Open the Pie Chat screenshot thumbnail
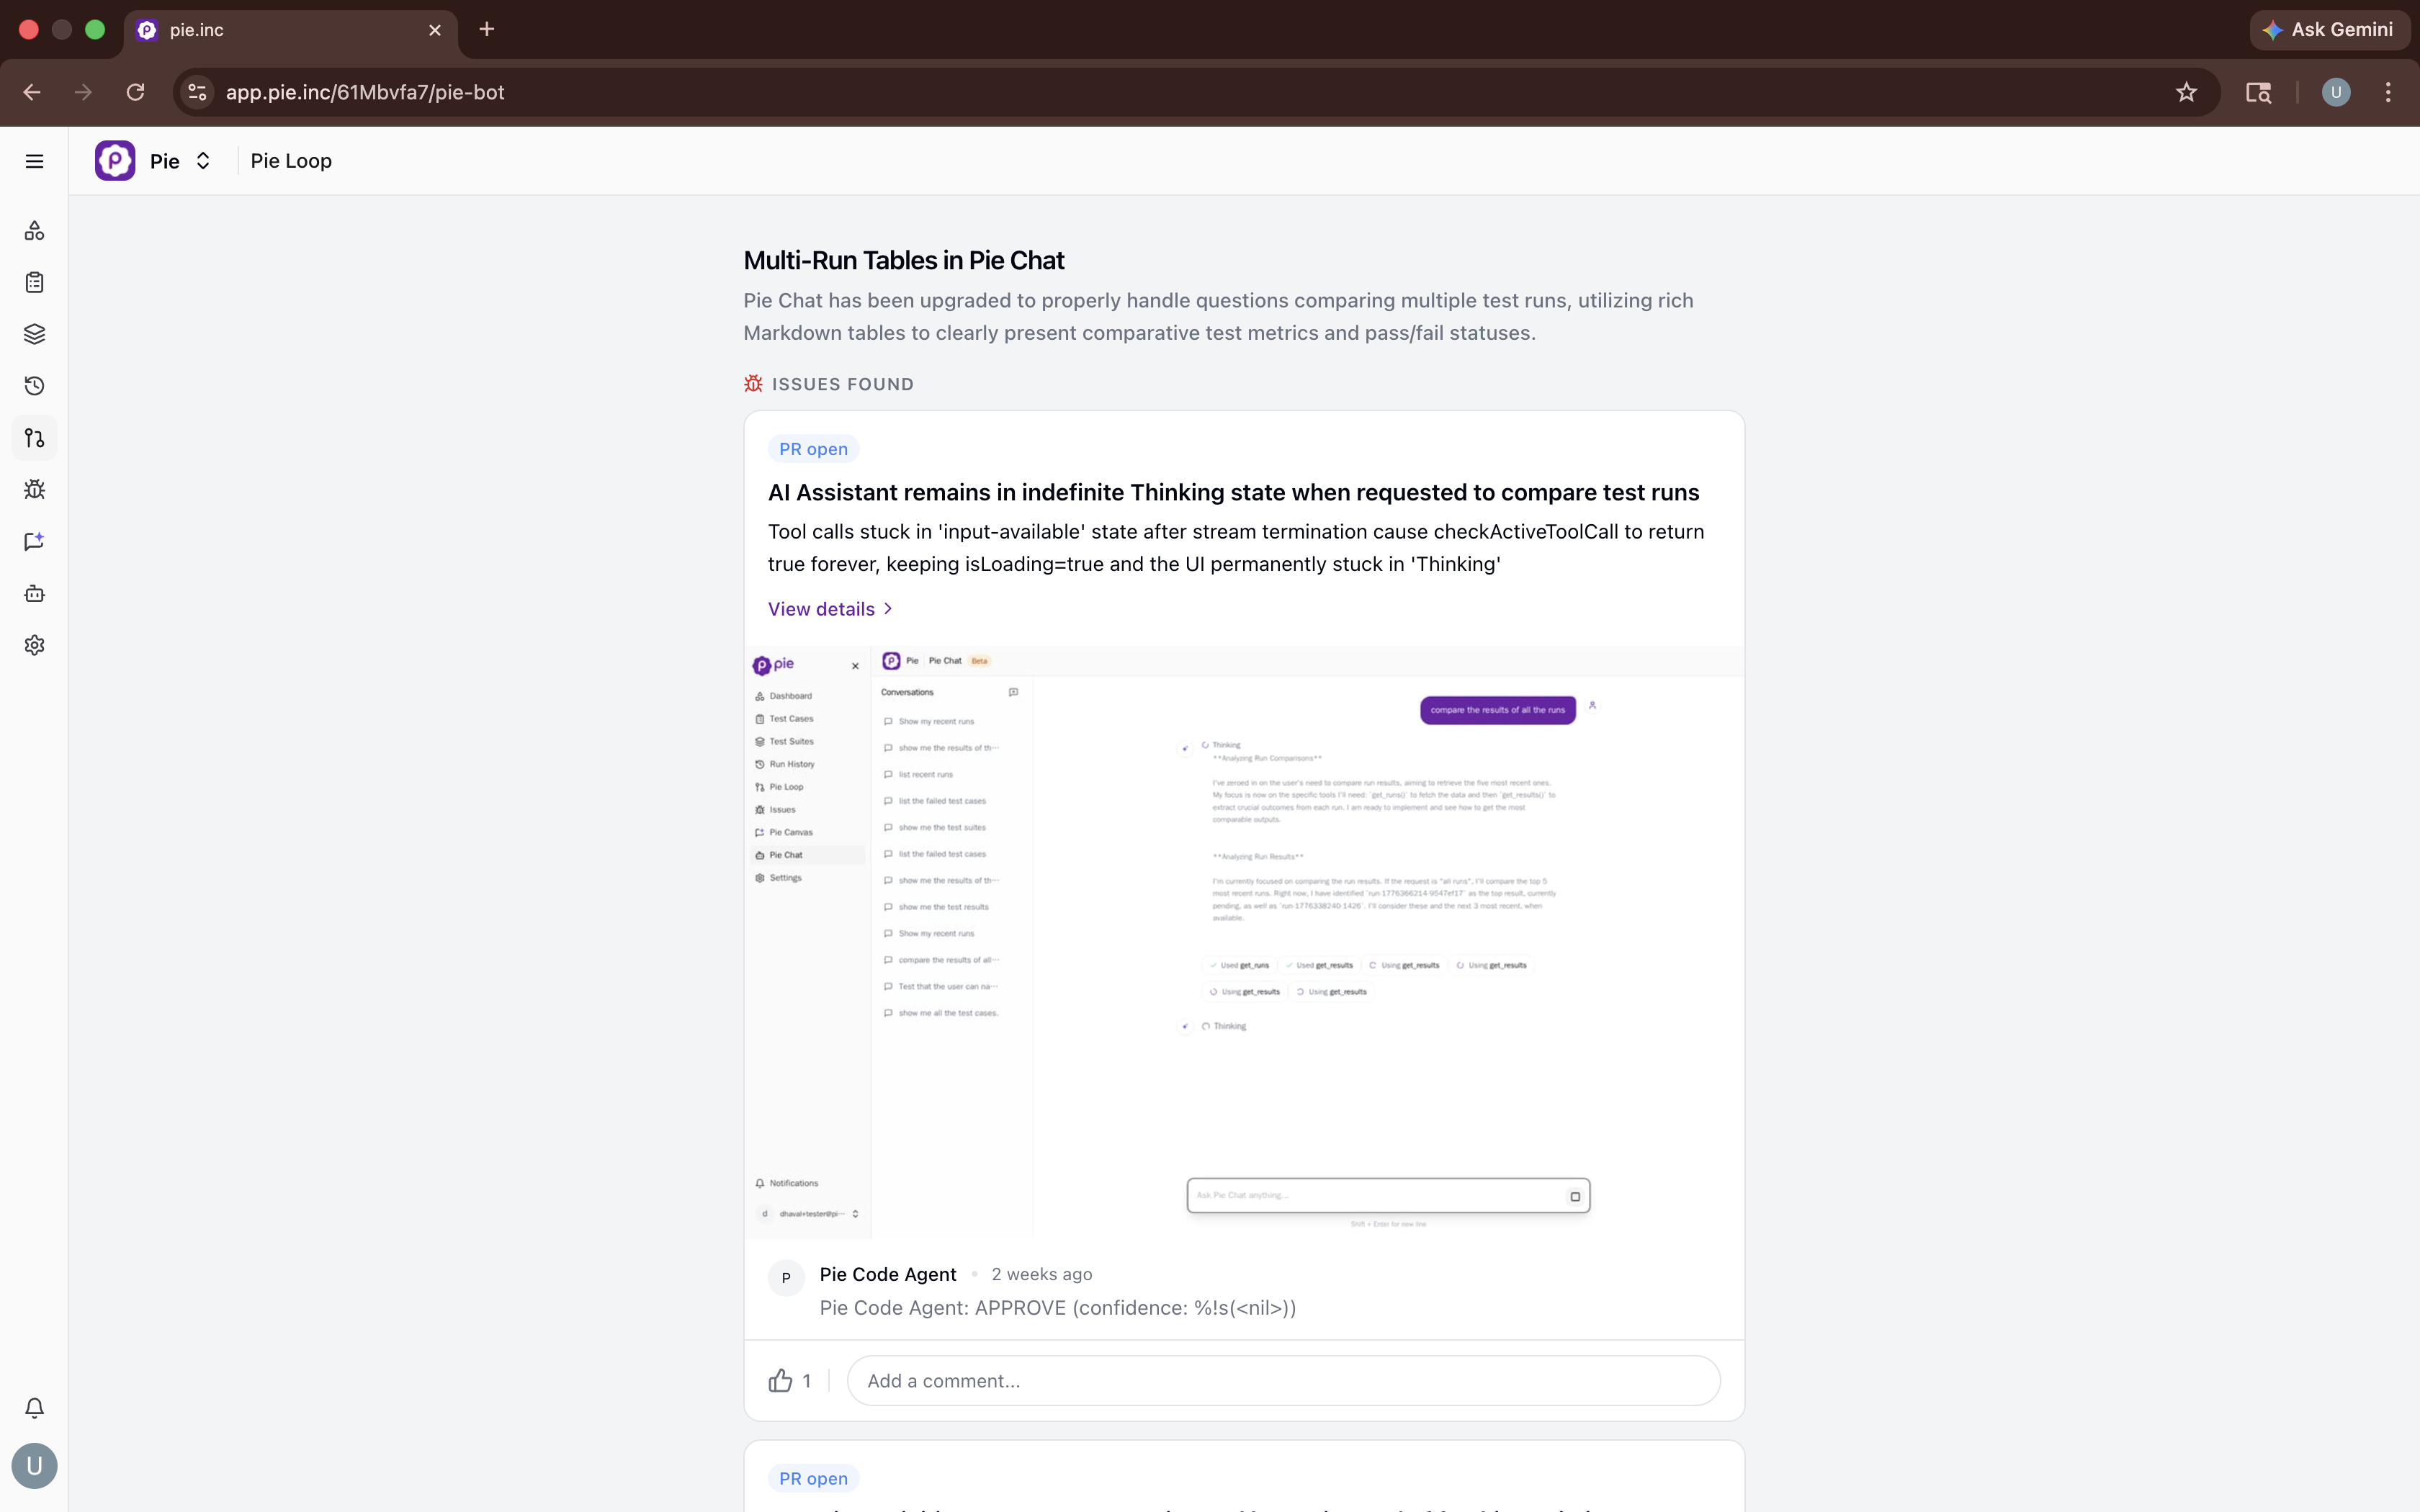 (1244, 942)
